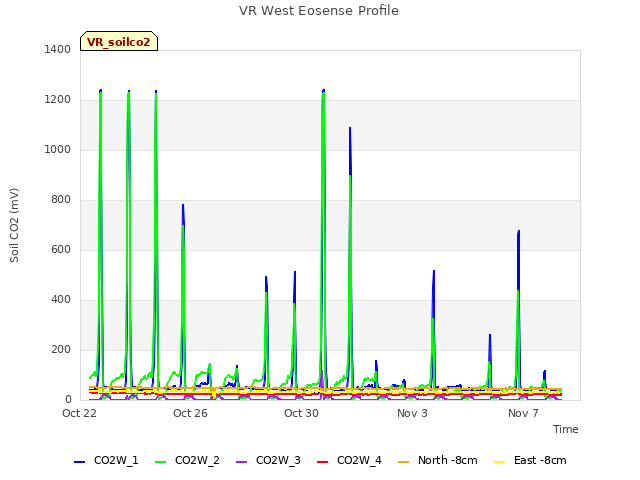The image size is (640, 480).
Task: Click the 200 y-axis tick label
Action: (61, 349)
